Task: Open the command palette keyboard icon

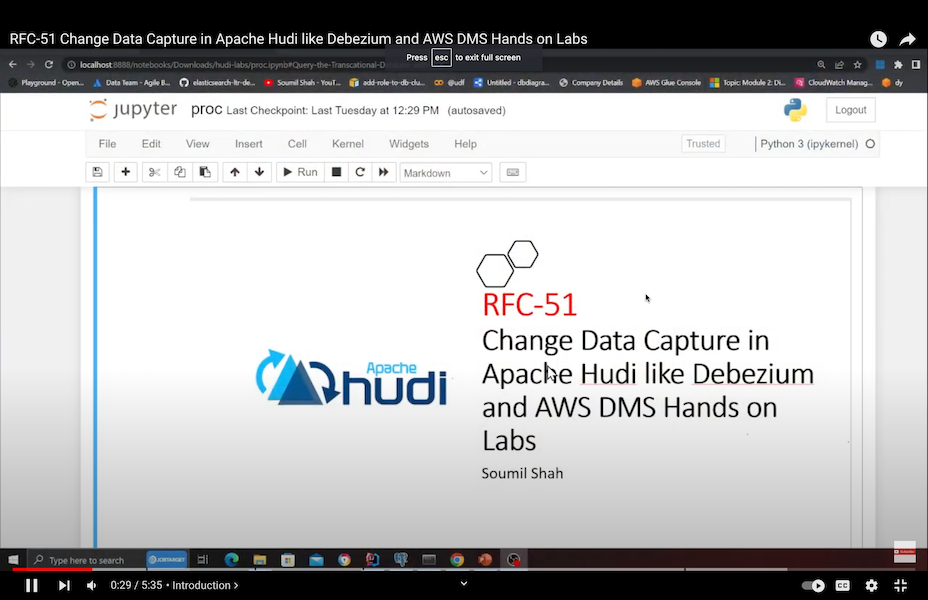Action: point(513,172)
